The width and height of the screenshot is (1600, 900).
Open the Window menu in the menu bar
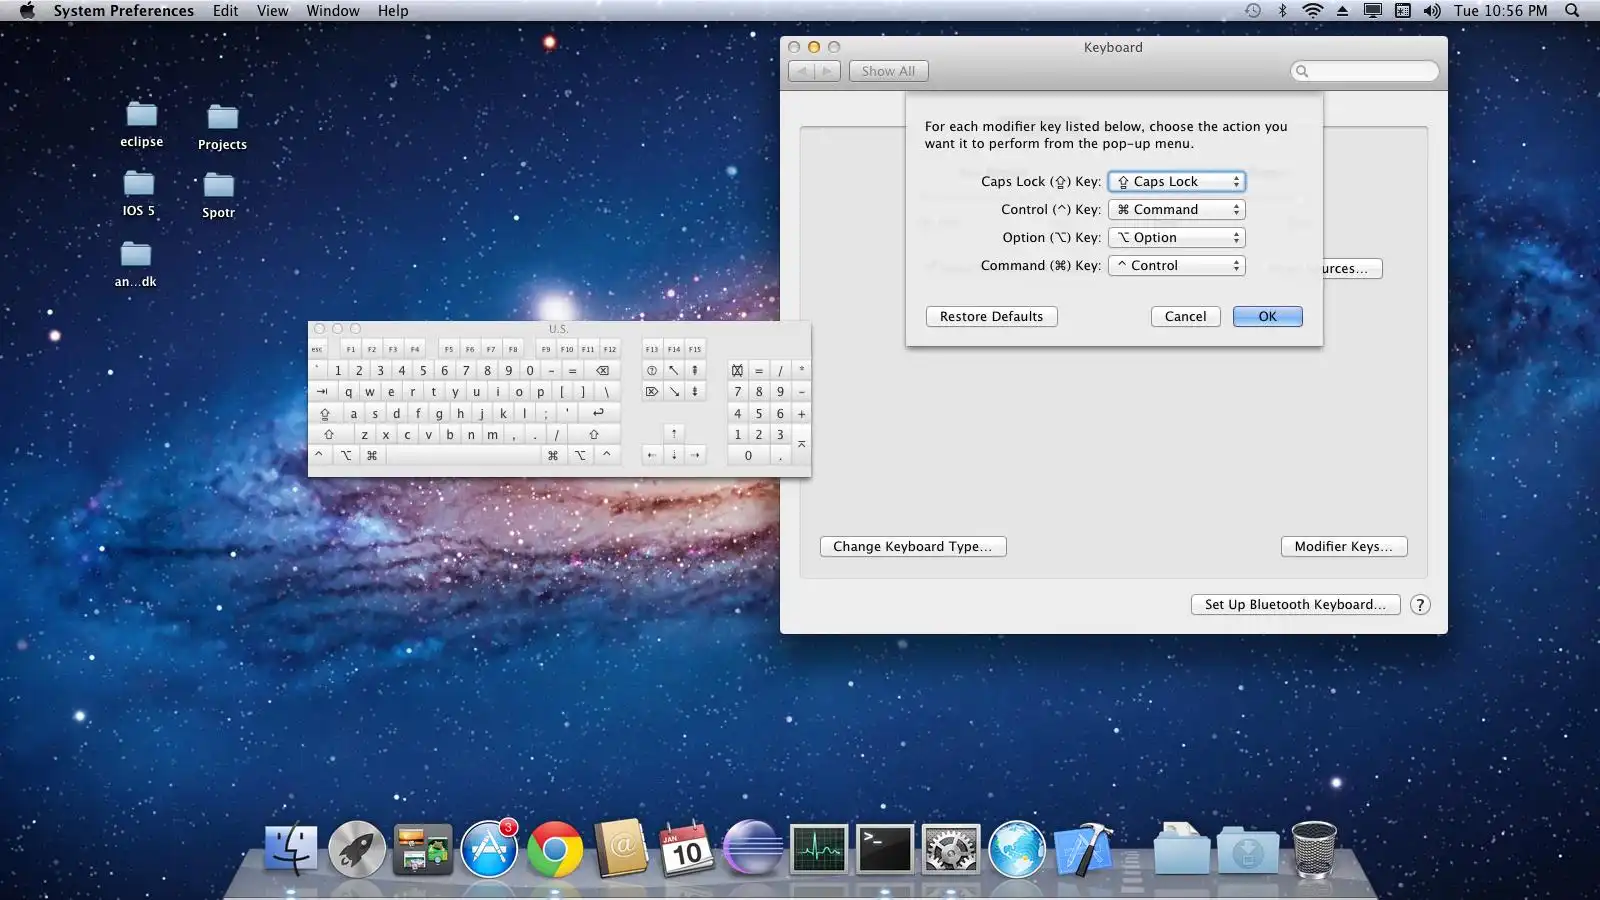[333, 11]
